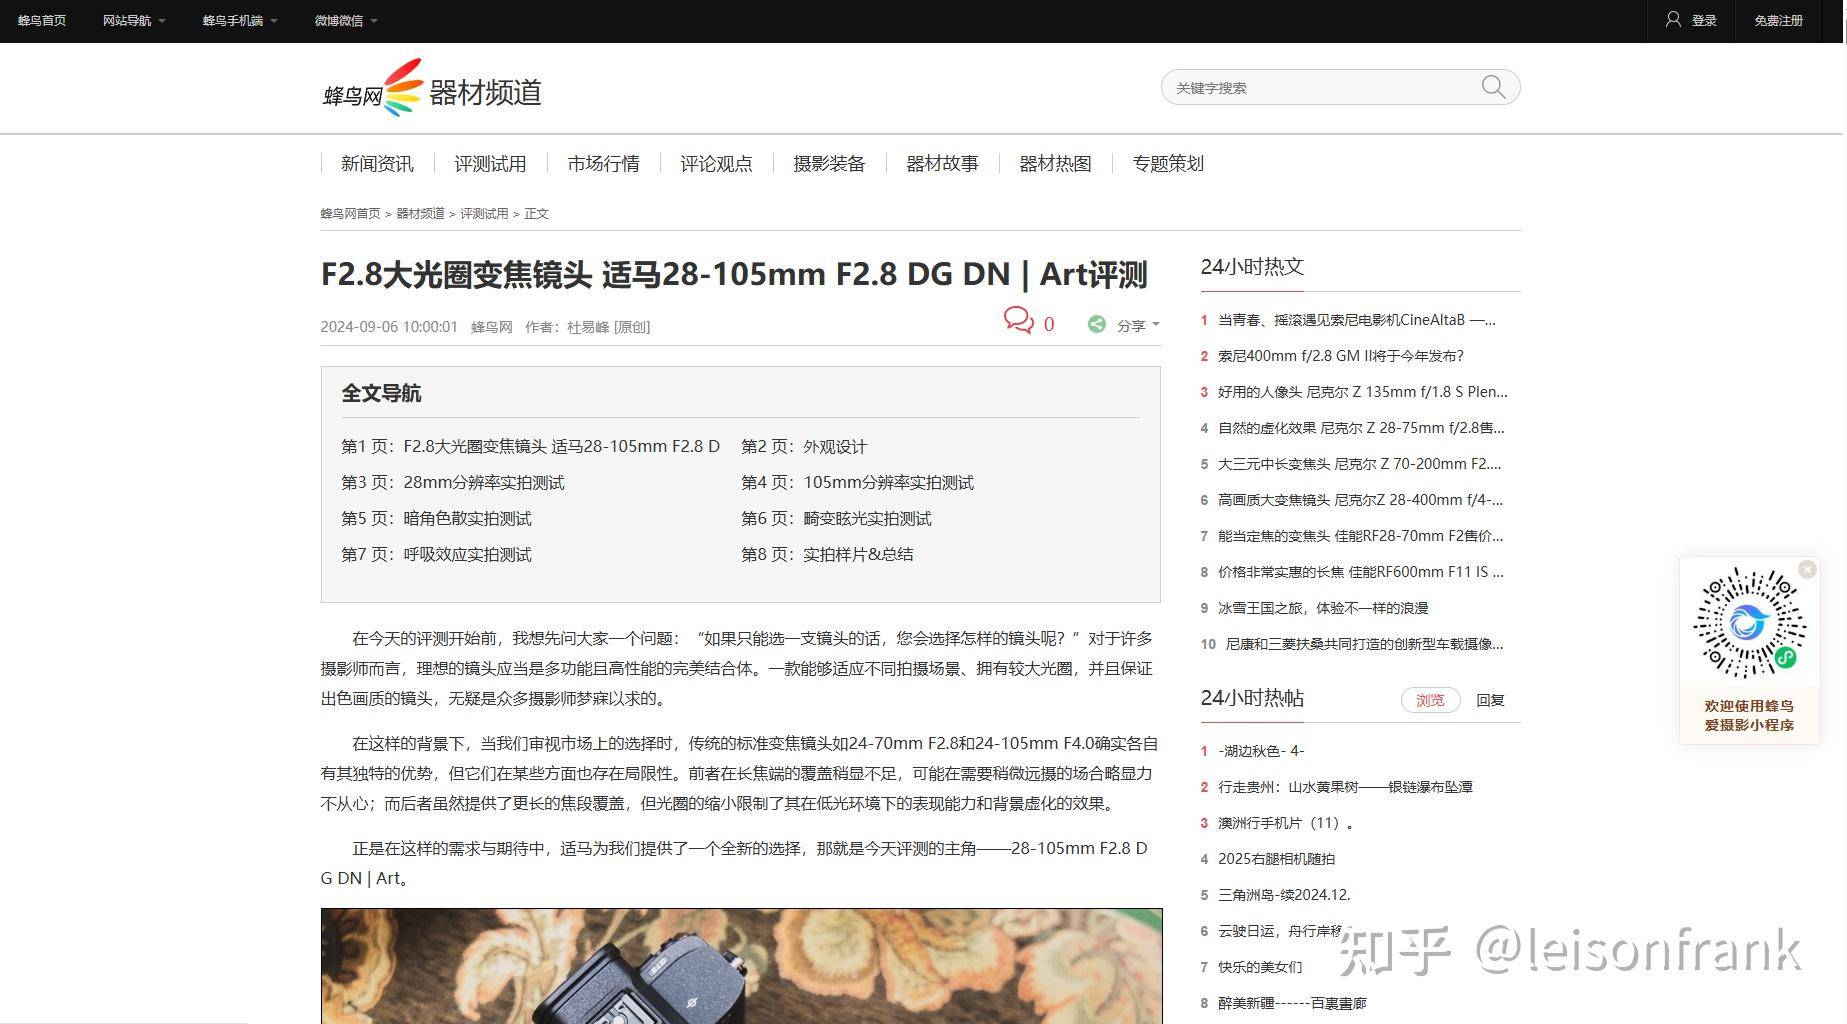Open hot article about 索尼电影机CineAltaB
The height and width of the screenshot is (1024, 1847).
point(1357,320)
